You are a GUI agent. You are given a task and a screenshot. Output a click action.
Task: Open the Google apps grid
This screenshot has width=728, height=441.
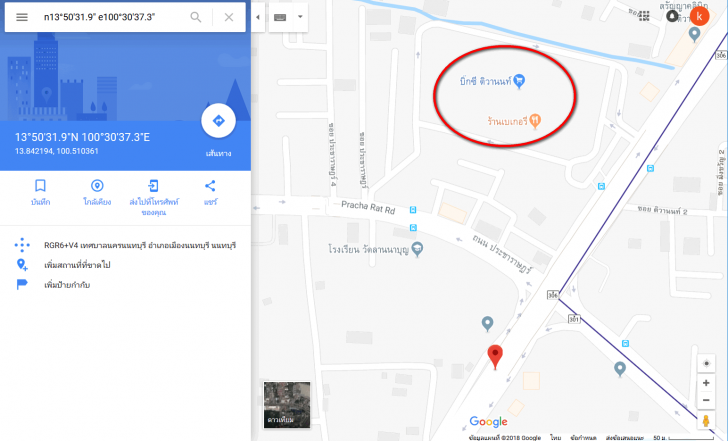[644, 16]
